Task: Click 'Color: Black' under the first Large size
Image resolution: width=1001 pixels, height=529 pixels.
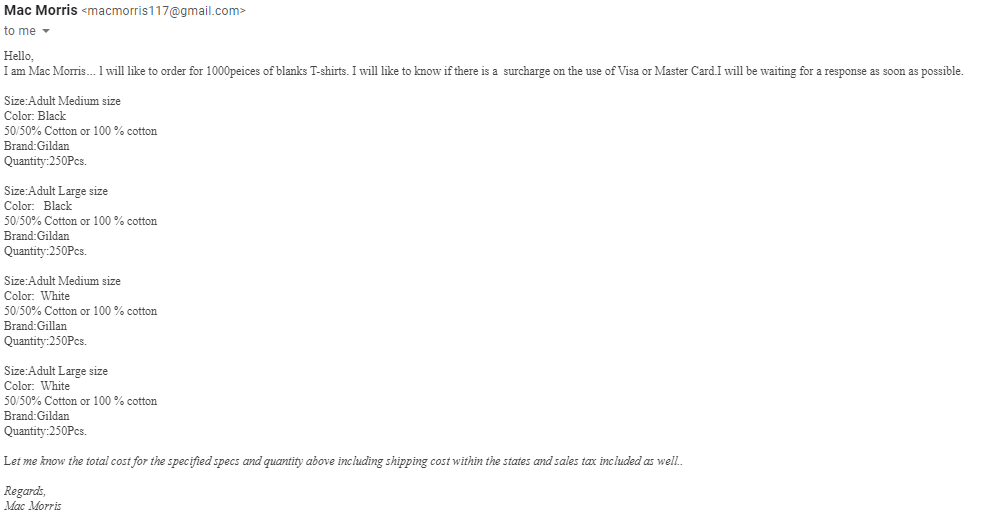Action: click(x=38, y=206)
